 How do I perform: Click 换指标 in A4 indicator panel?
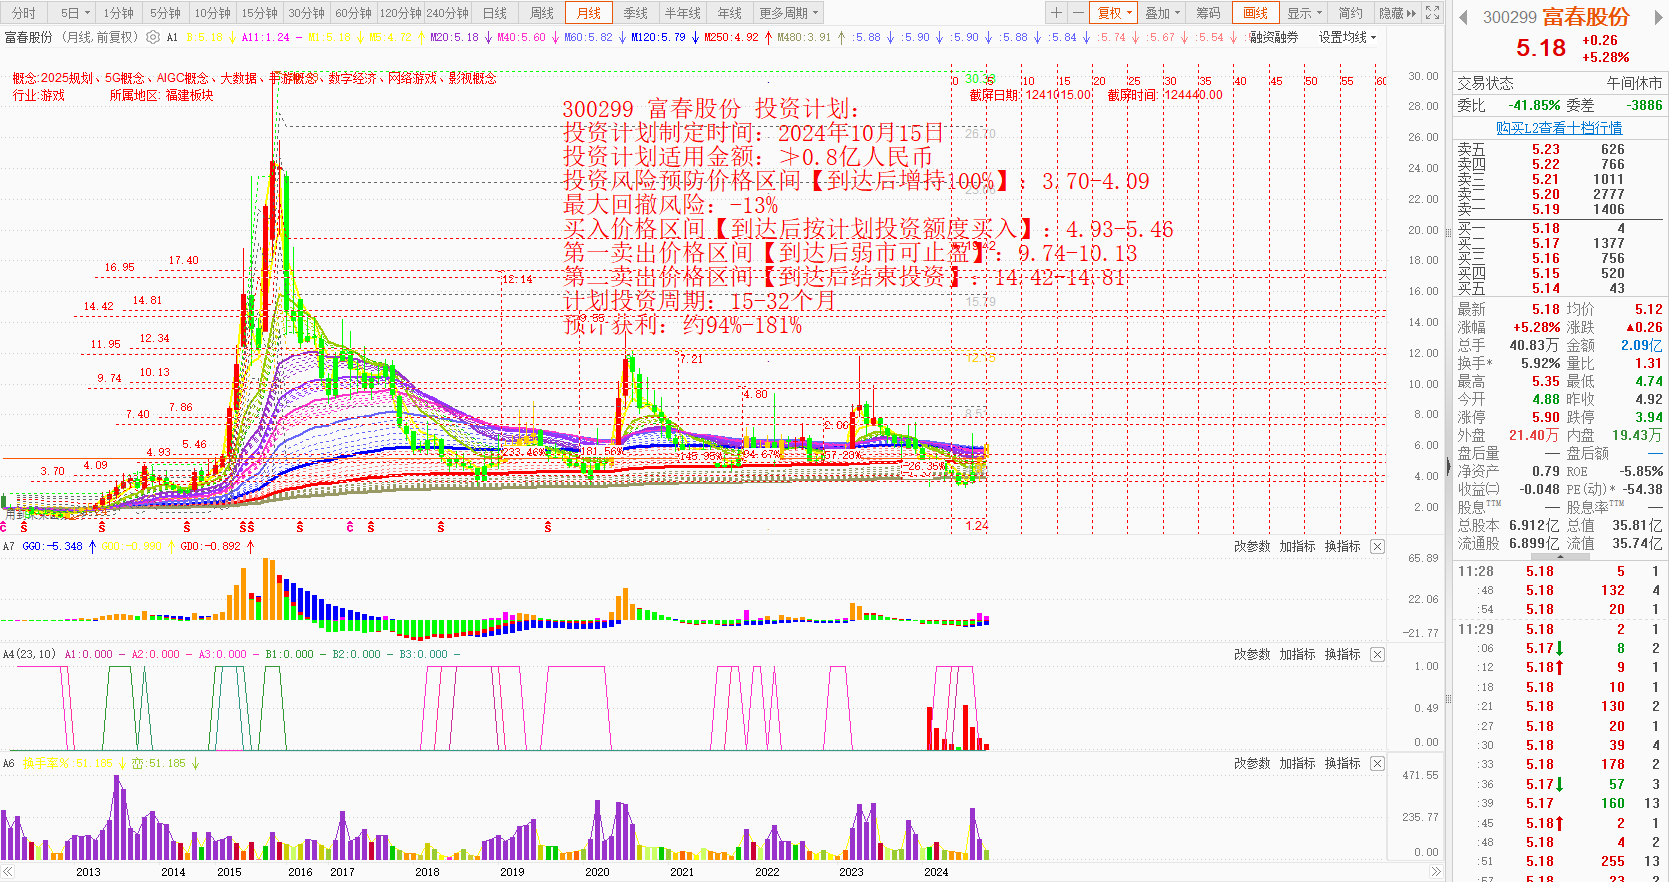(x=1342, y=654)
